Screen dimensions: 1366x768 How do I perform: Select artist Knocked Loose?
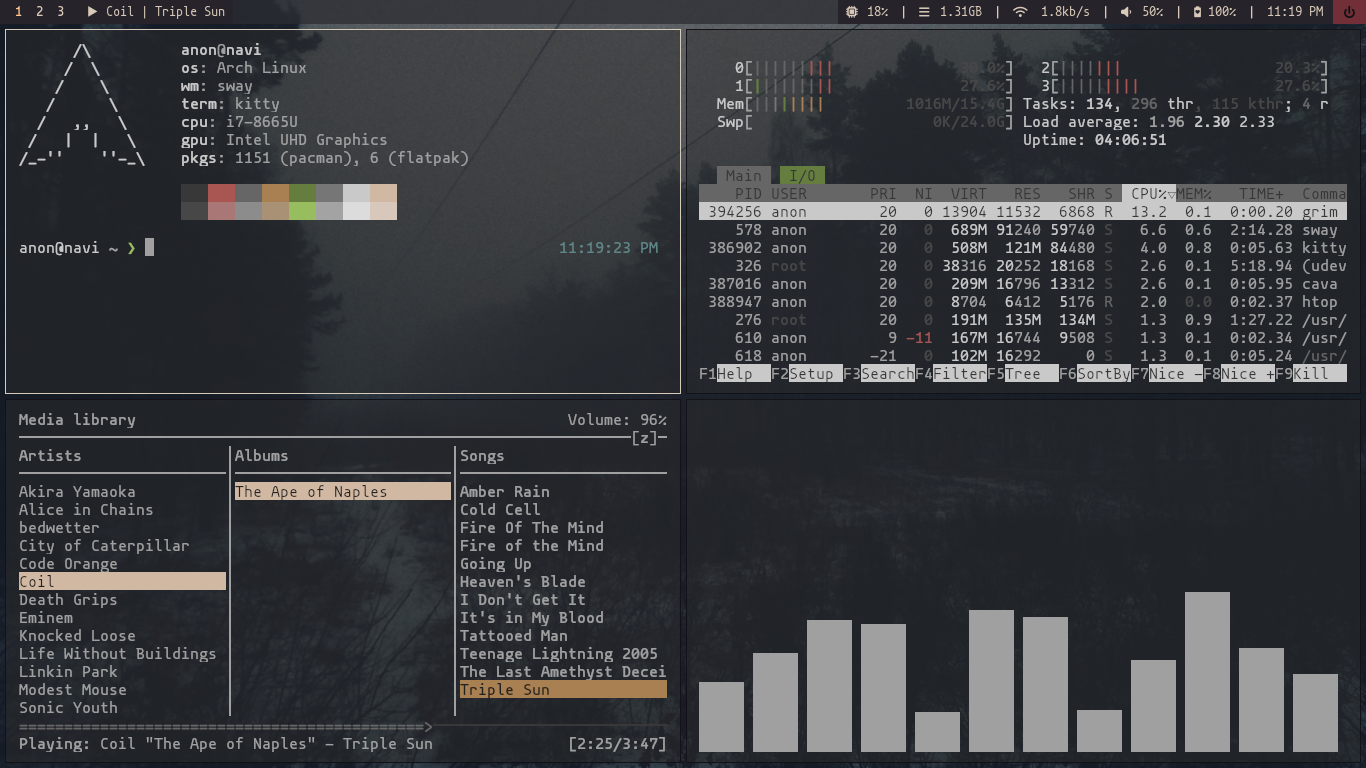pyautogui.click(x=77, y=636)
